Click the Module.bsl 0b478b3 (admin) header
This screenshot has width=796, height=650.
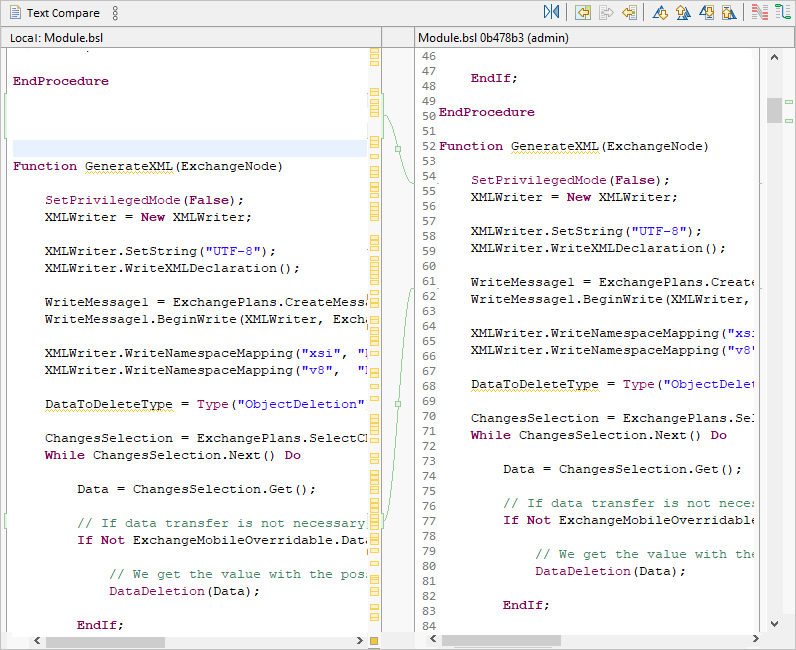pos(490,37)
